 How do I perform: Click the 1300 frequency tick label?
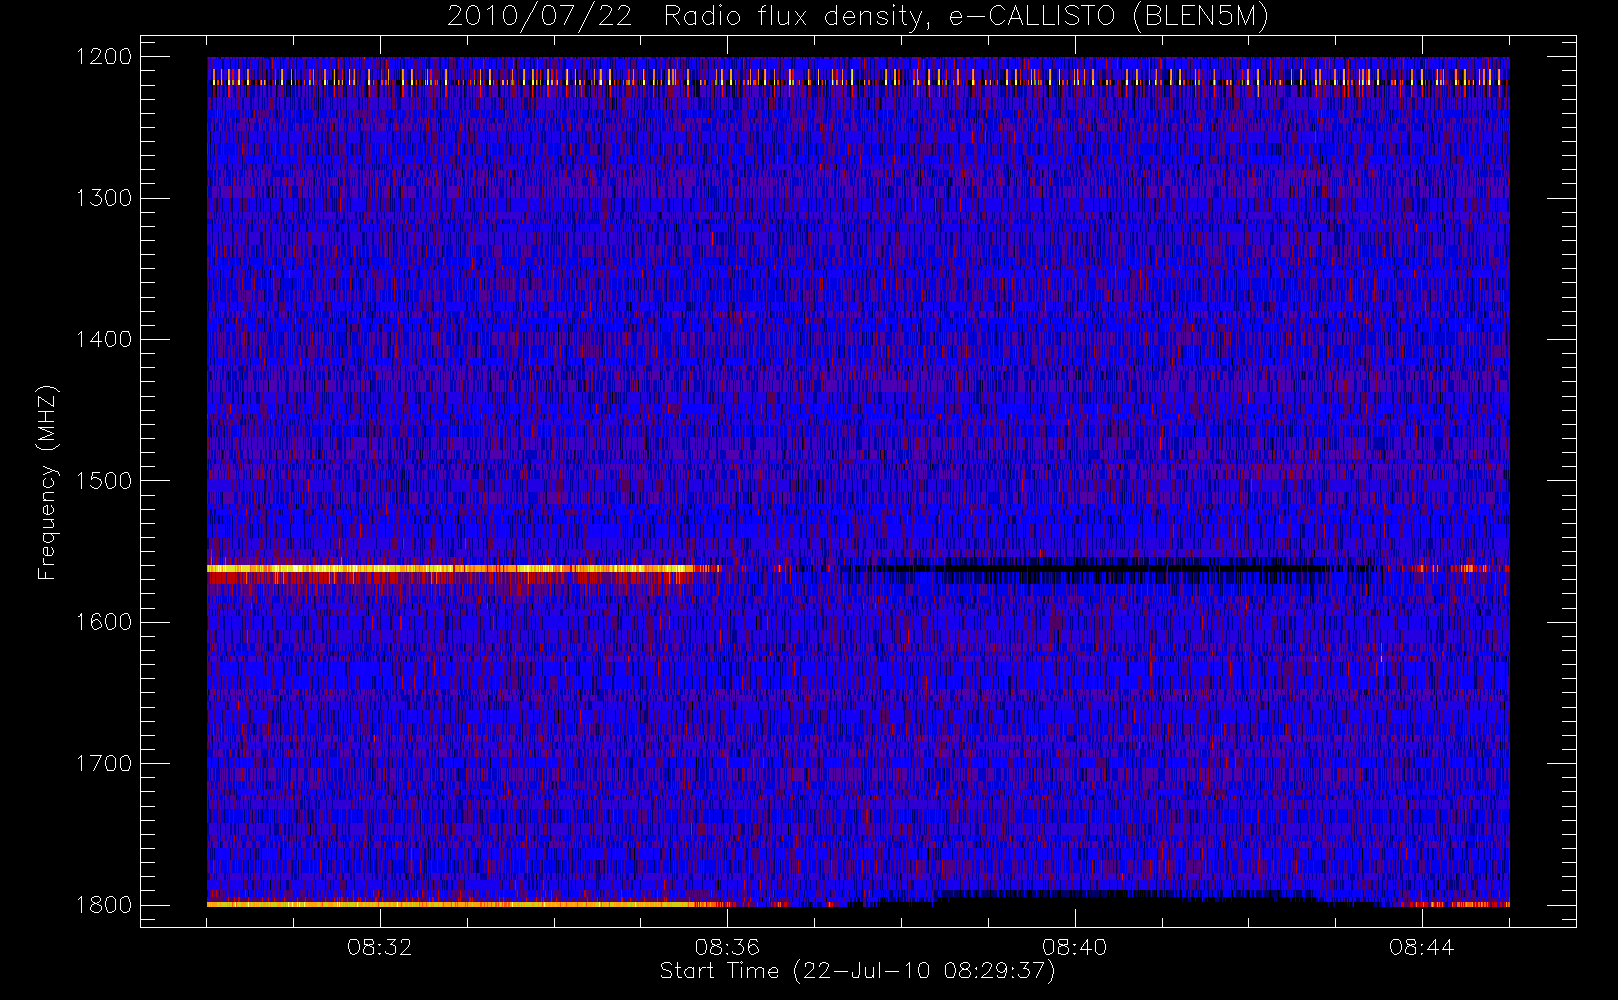pos(104,198)
